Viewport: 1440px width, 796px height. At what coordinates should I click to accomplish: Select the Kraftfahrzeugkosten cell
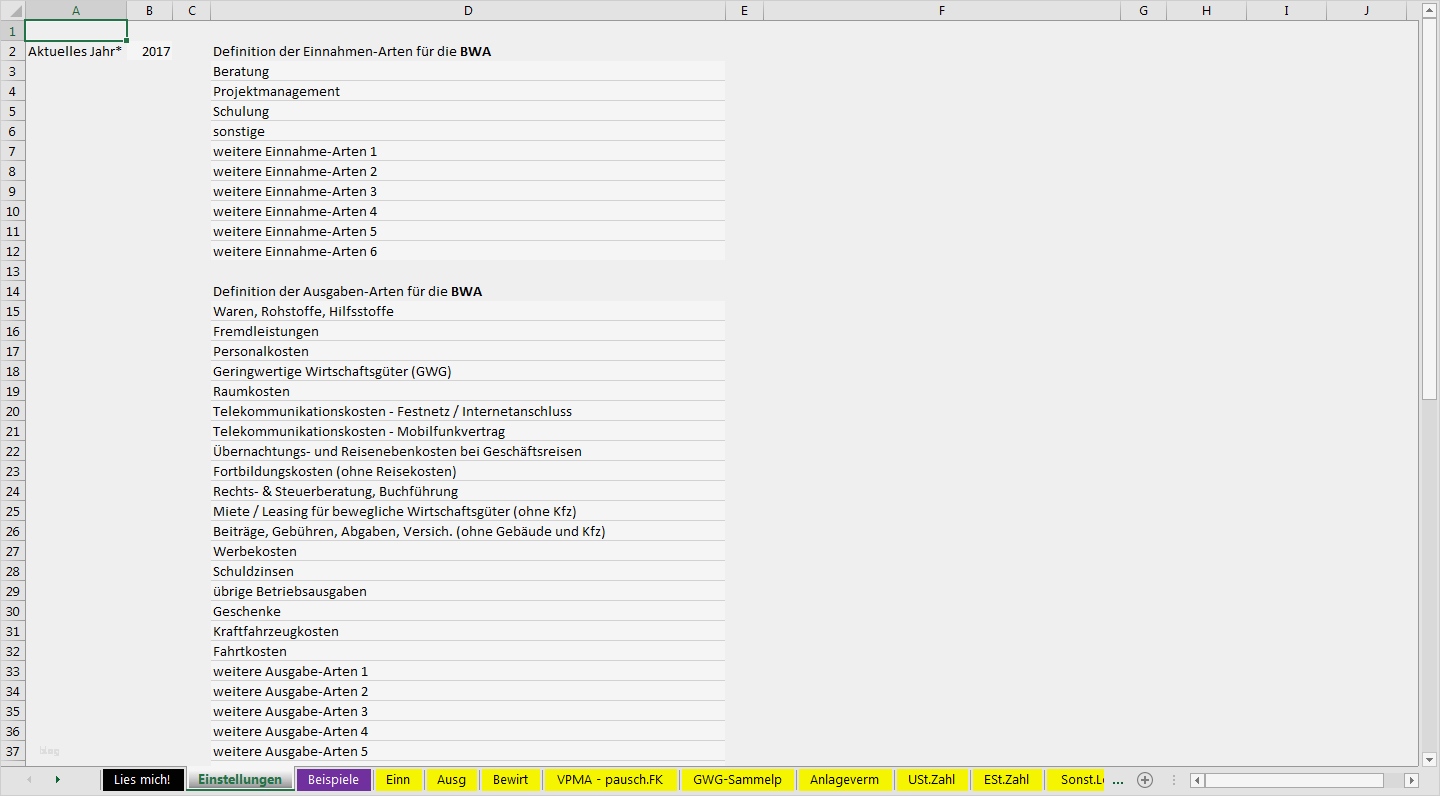[x=468, y=631]
